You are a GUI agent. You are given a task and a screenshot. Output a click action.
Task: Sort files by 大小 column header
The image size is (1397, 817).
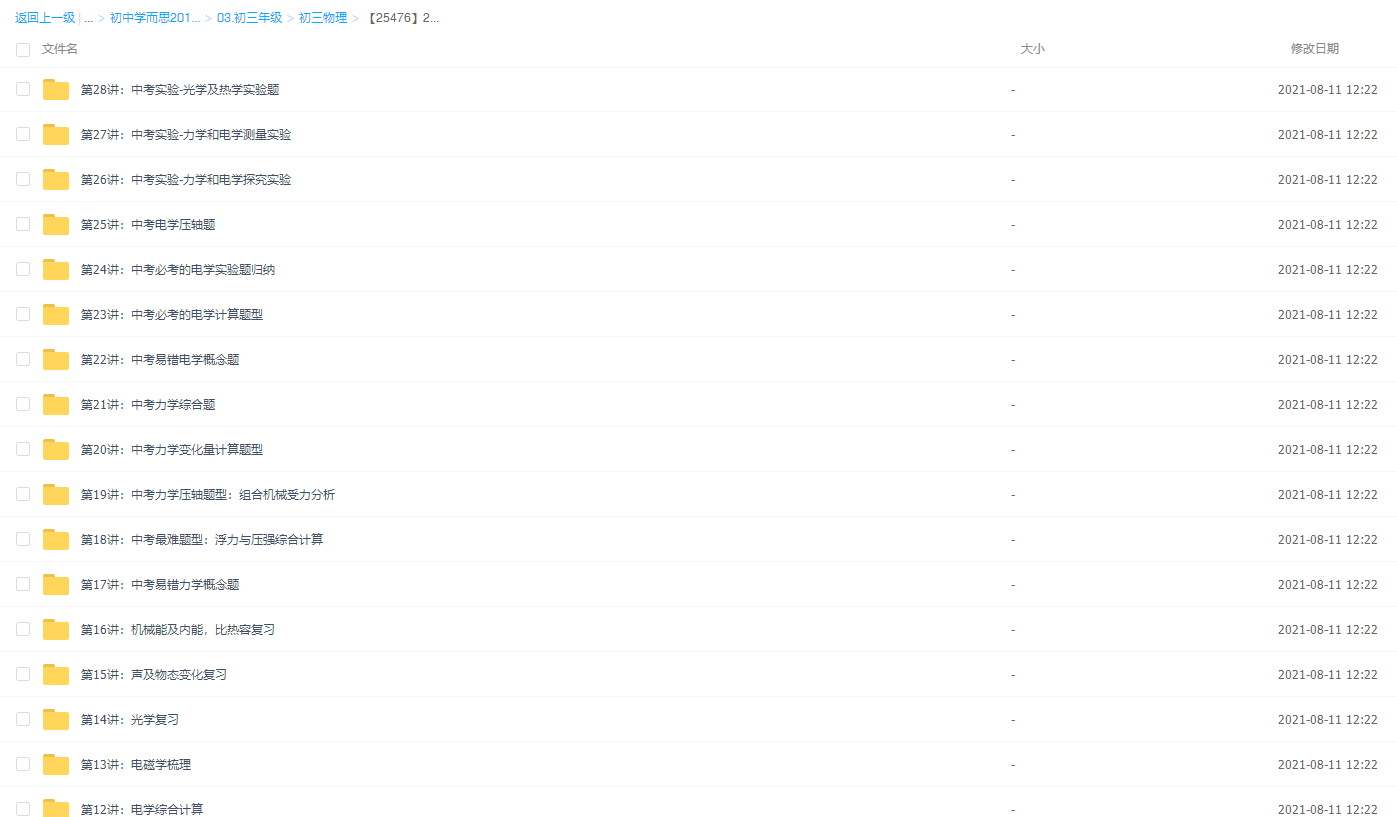[1032, 49]
